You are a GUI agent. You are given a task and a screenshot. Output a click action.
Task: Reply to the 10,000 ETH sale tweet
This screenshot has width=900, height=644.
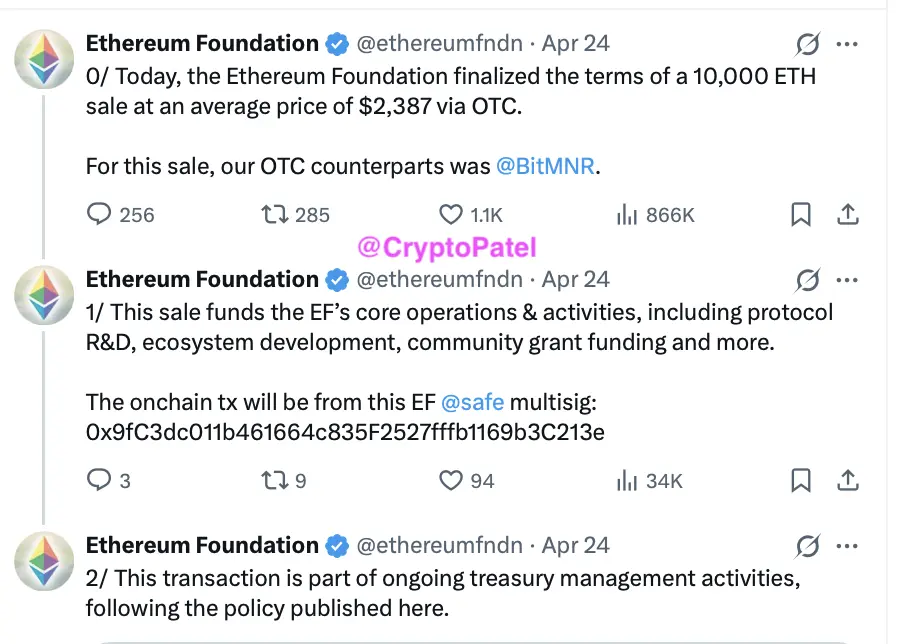[x=100, y=215]
